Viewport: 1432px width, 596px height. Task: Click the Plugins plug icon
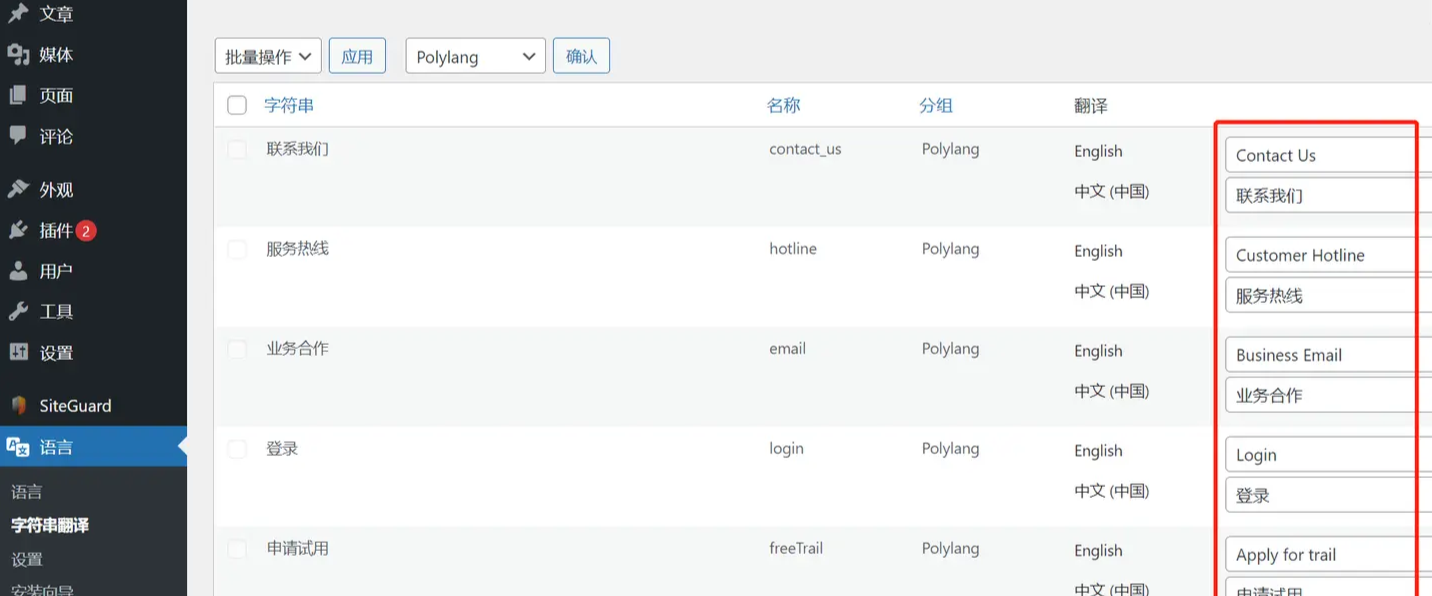click(18, 230)
